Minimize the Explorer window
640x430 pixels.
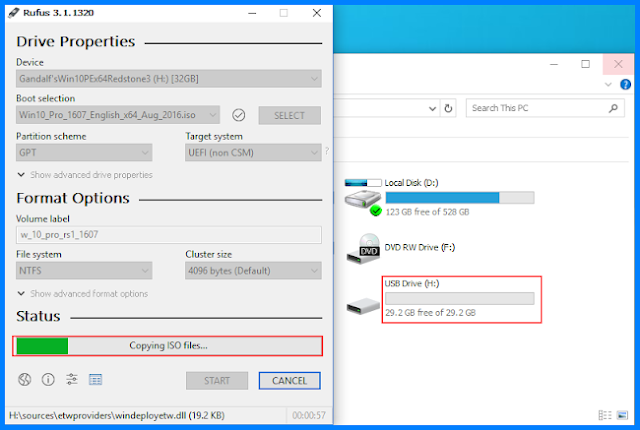pos(554,64)
